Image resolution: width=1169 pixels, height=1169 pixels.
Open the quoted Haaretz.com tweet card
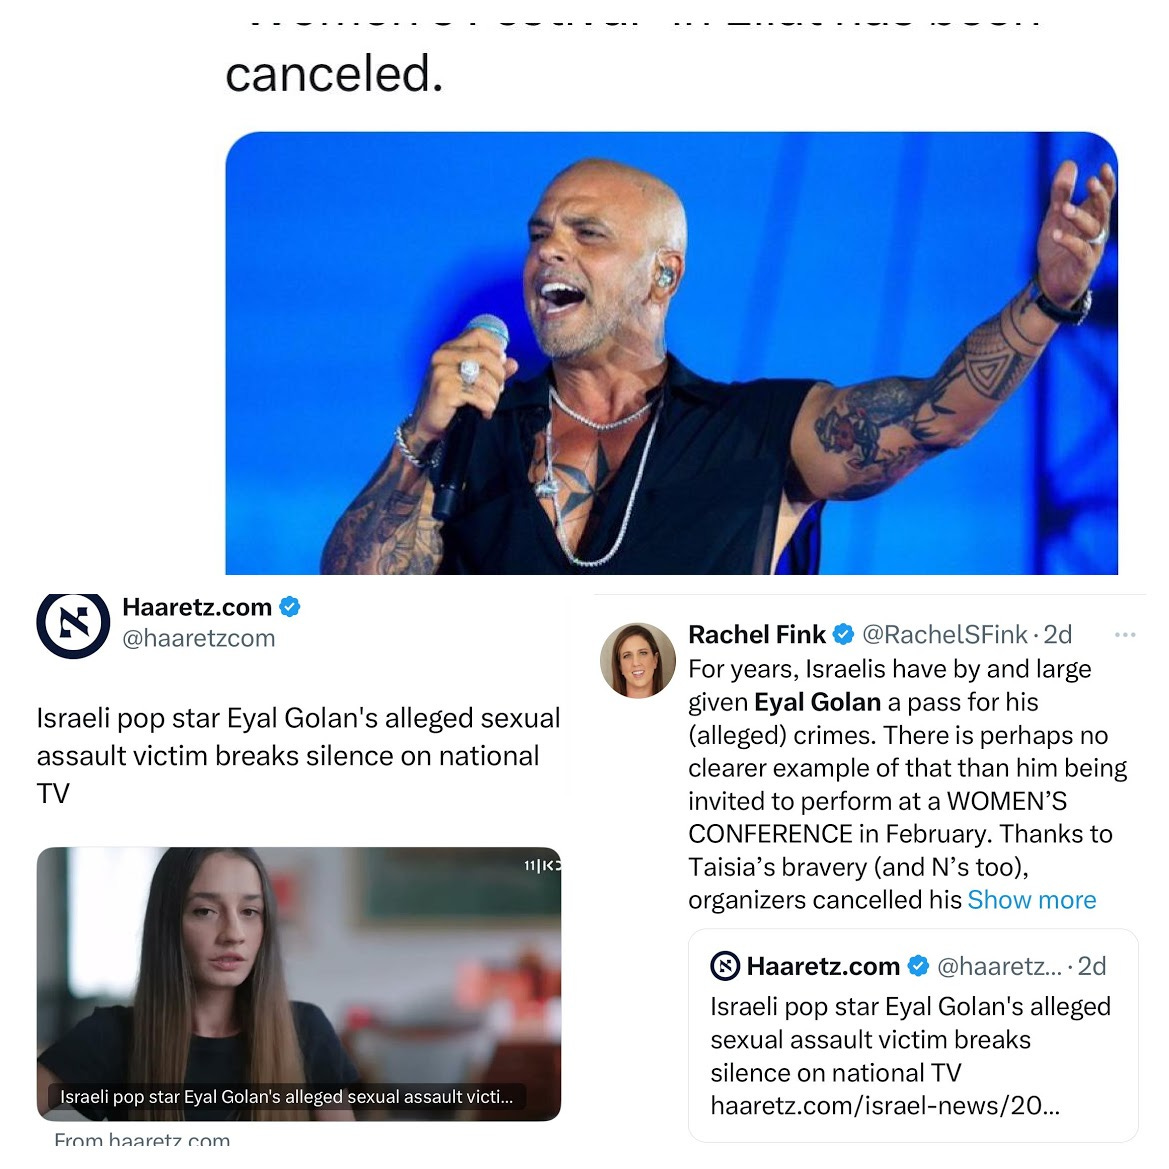point(913,1036)
